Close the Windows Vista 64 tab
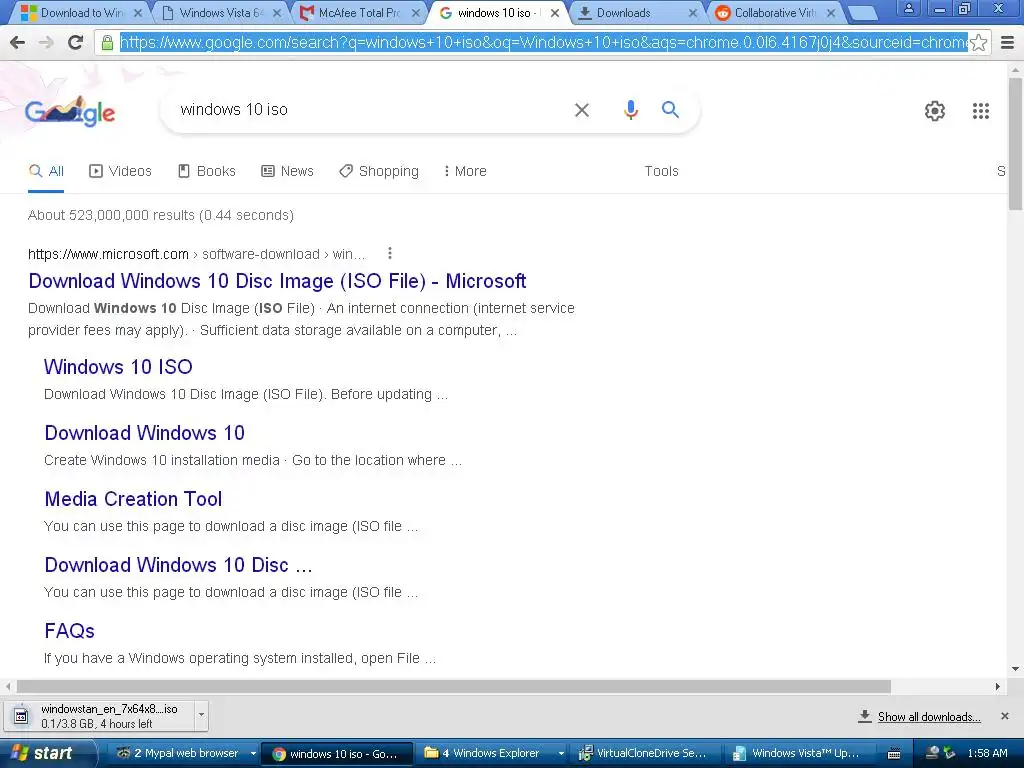The image size is (1024, 768). [x=277, y=12]
